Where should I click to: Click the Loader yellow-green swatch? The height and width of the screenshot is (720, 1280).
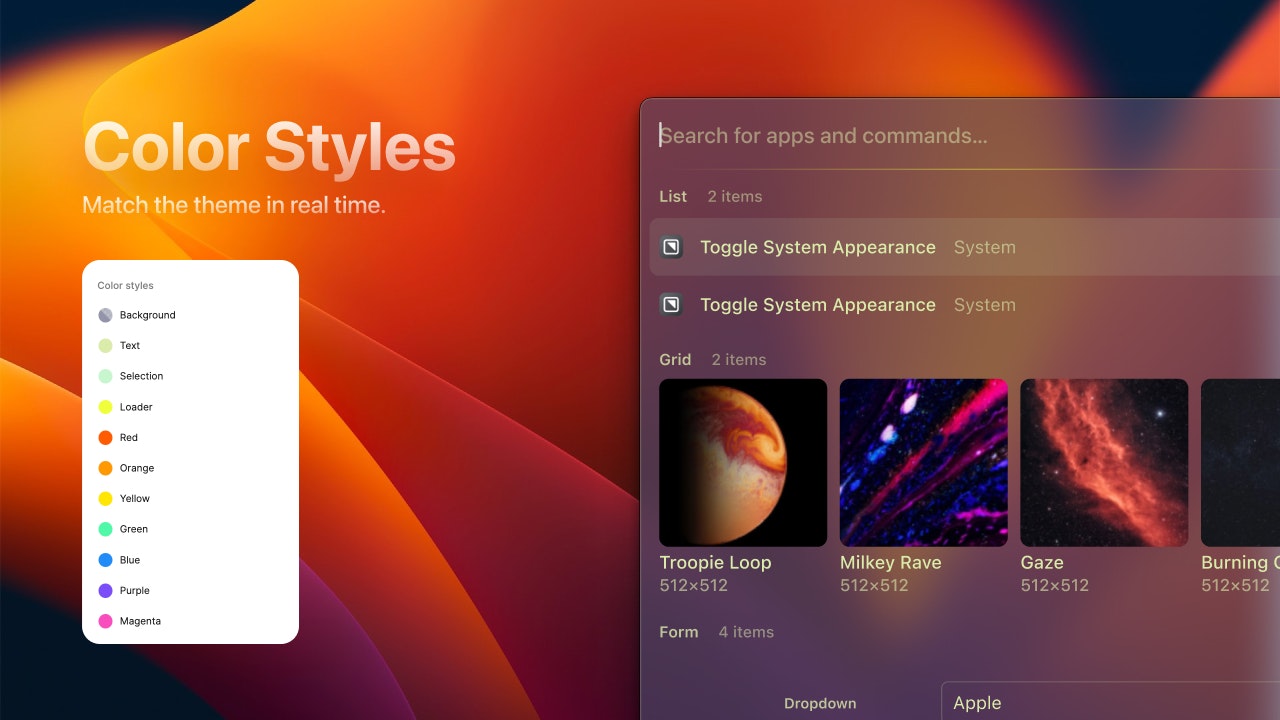click(105, 407)
